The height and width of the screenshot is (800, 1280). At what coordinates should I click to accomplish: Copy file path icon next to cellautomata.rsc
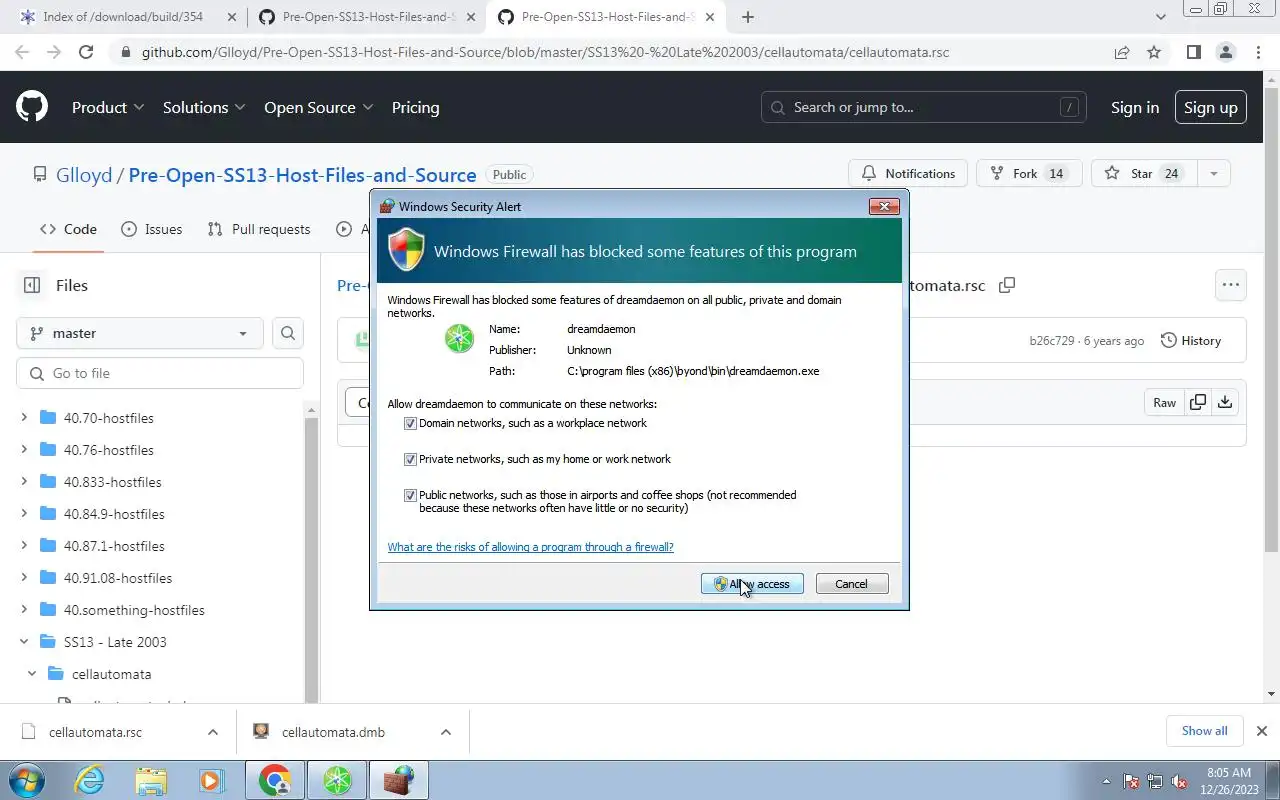click(x=1007, y=285)
